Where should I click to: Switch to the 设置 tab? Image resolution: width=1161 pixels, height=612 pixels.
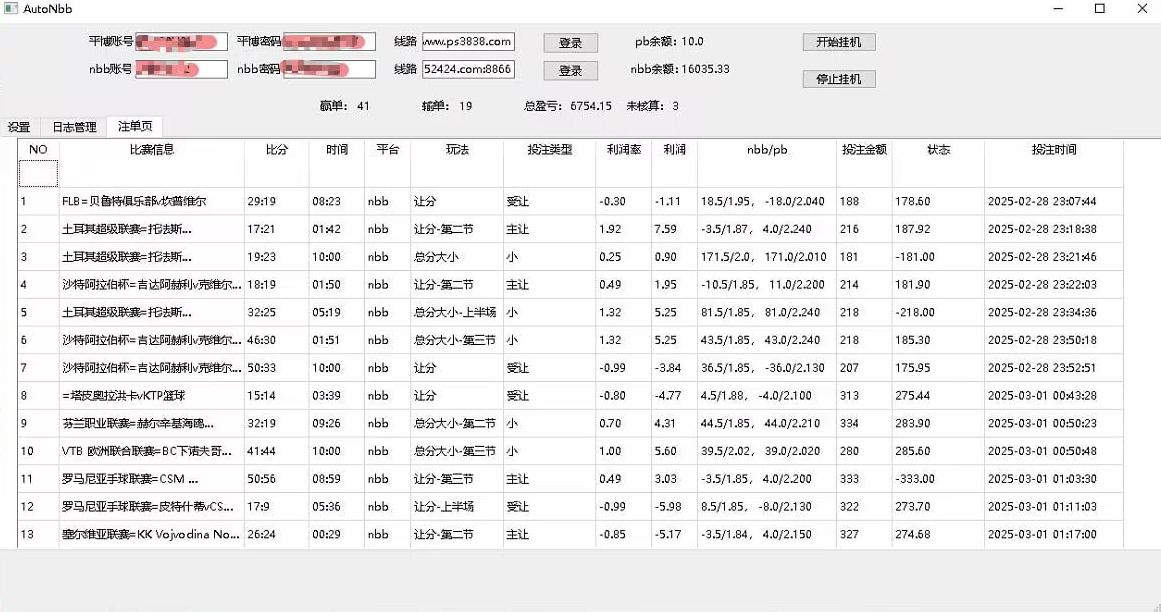coord(21,126)
